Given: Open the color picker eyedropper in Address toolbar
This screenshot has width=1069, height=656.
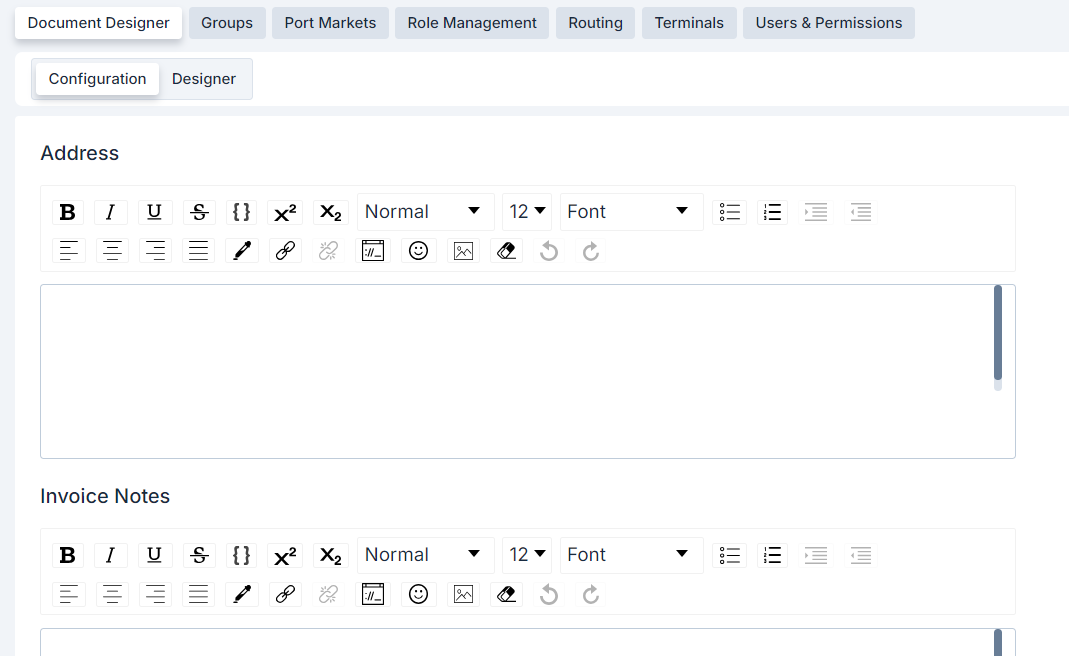Looking at the screenshot, I should tap(242, 251).
